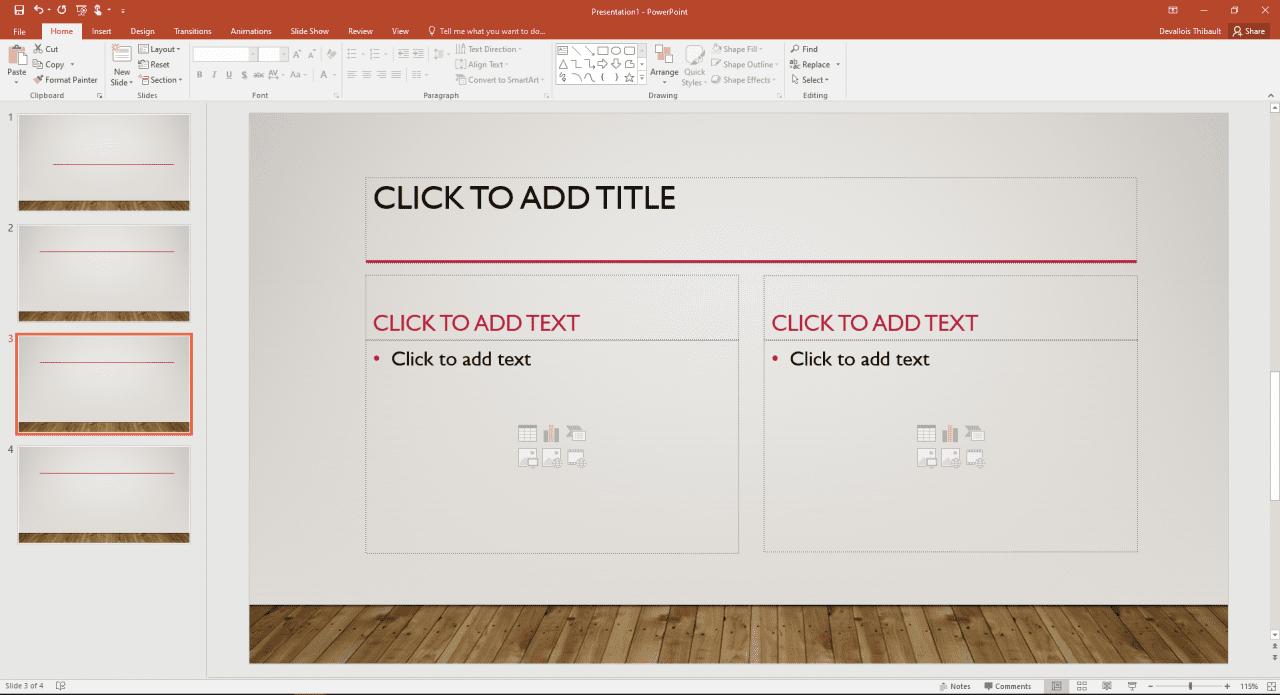This screenshot has width=1280, height=695.
Task: Insert a rectangle from the shapes gallery
Action: tap(604, 48)
